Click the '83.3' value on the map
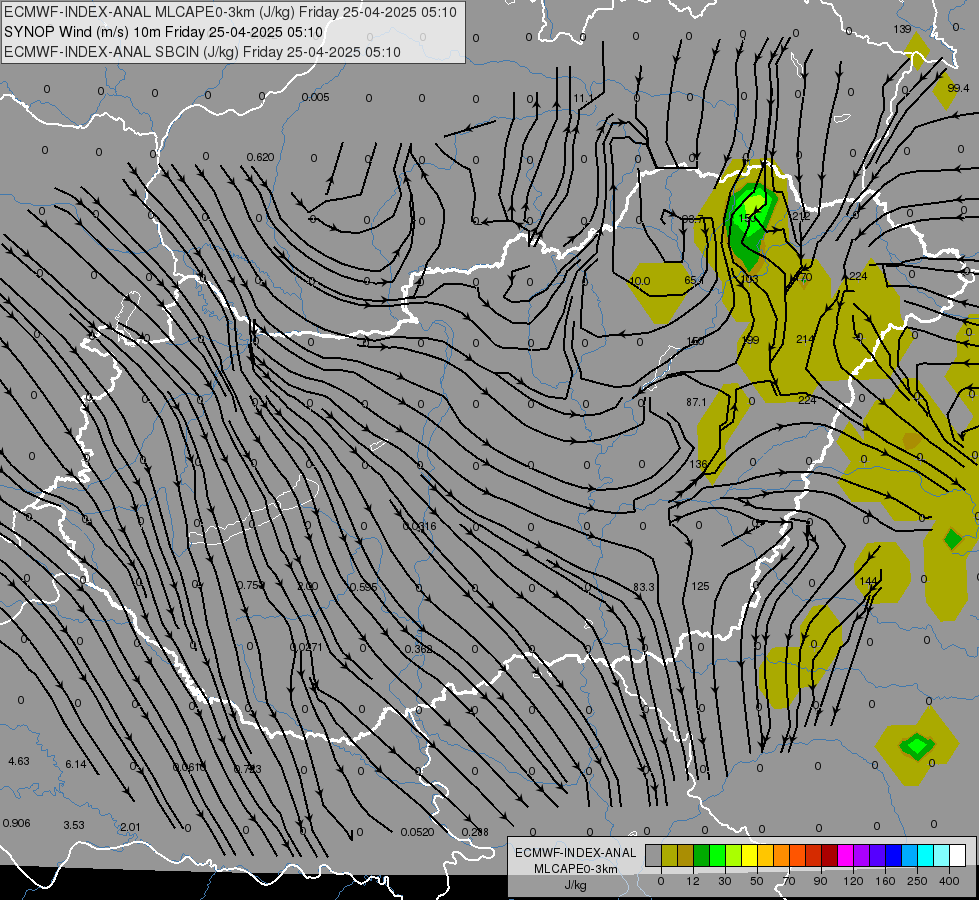The height and width of the screenshot is (900, 979). point(644,587)
